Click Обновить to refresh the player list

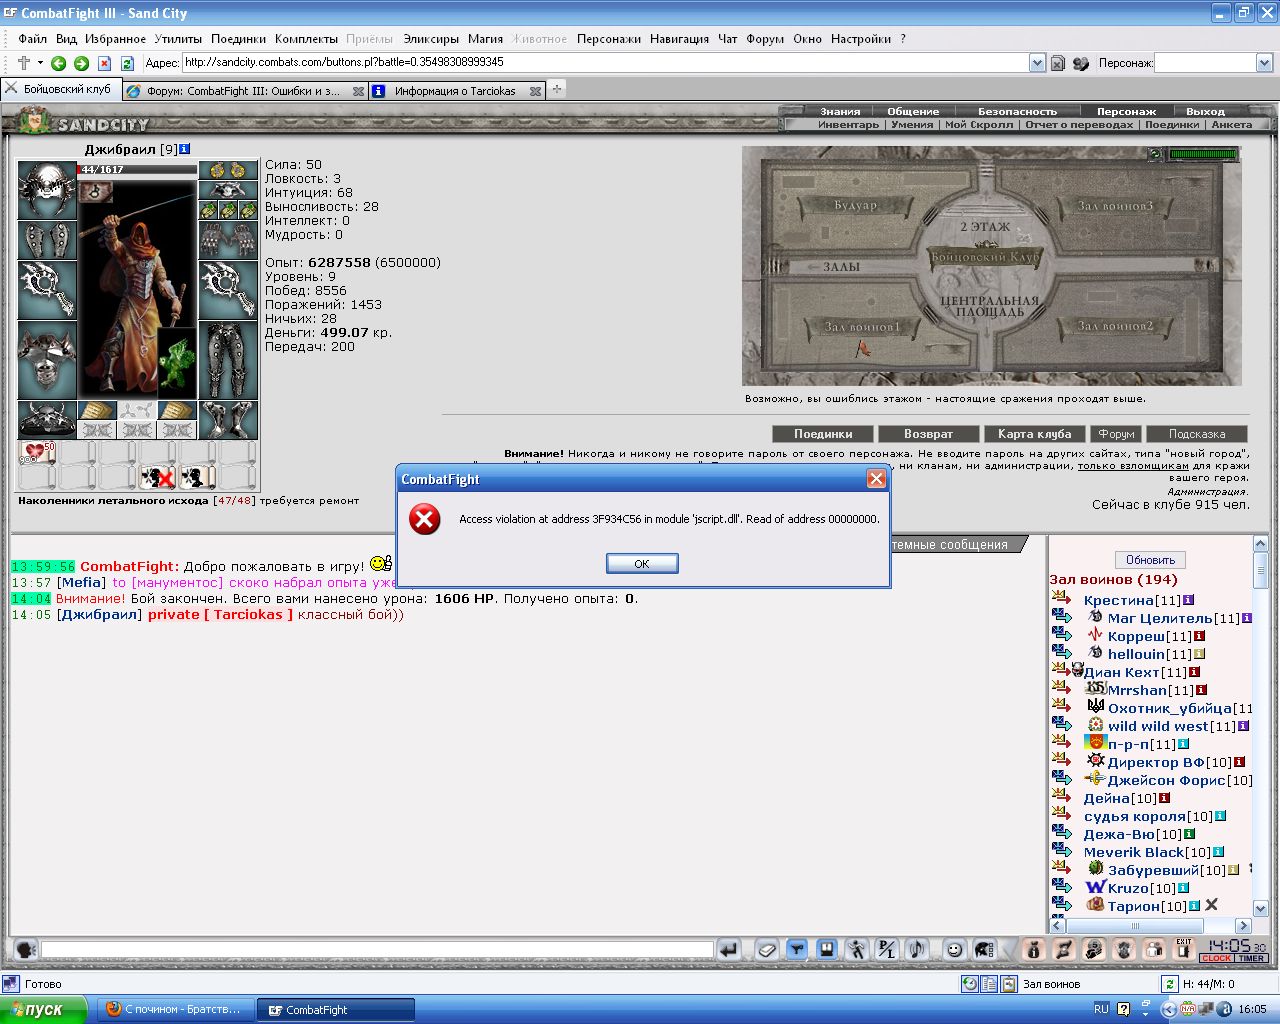tap(1150, 560)
